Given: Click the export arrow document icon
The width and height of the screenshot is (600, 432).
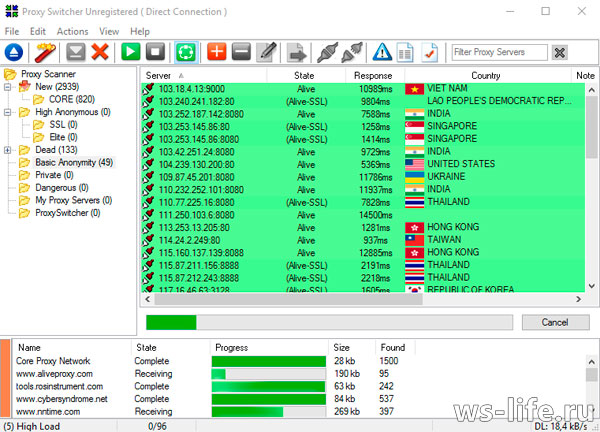Looking at the screenshot, I should [297, 52].
